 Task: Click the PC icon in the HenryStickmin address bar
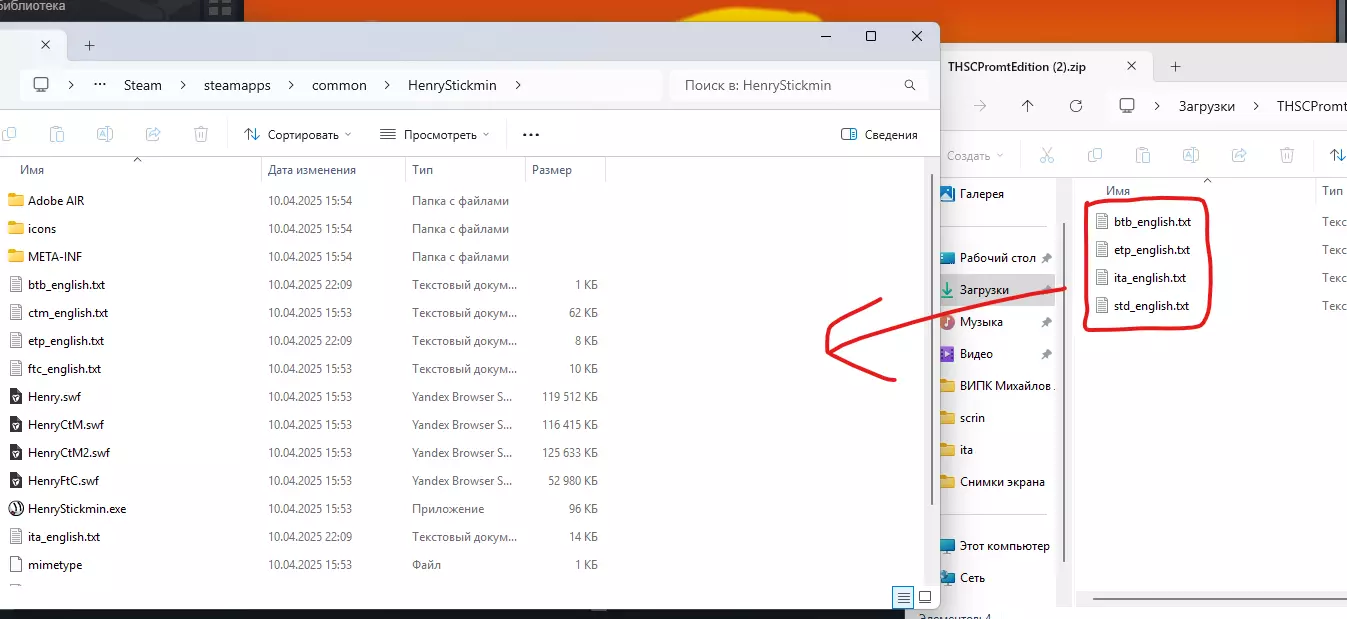41,85
